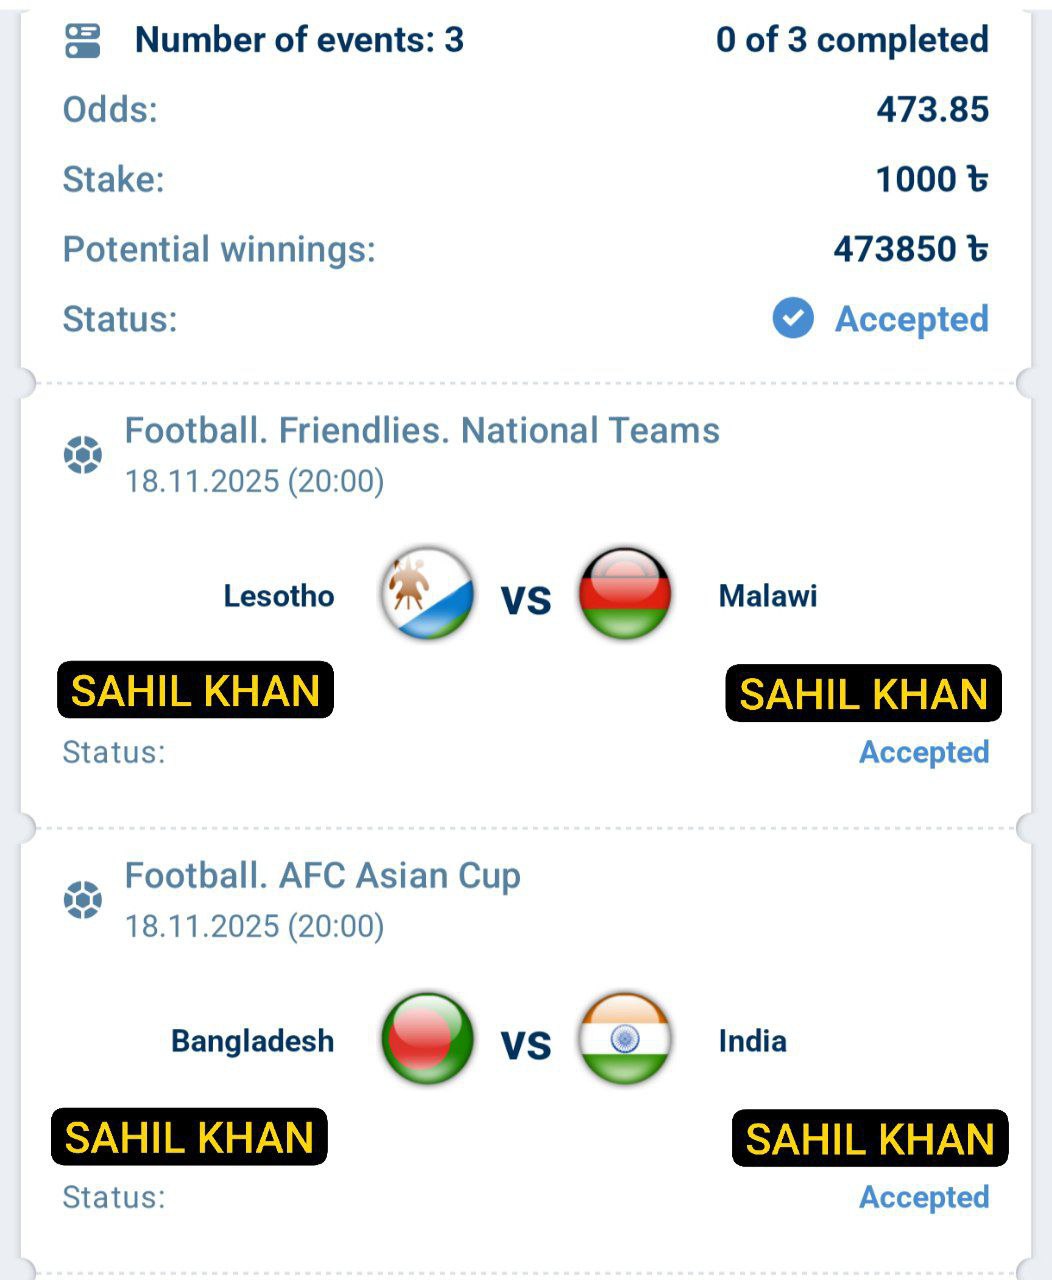
Task: Open Football. AFC Asian Cup event
Action: coord(322,876)
